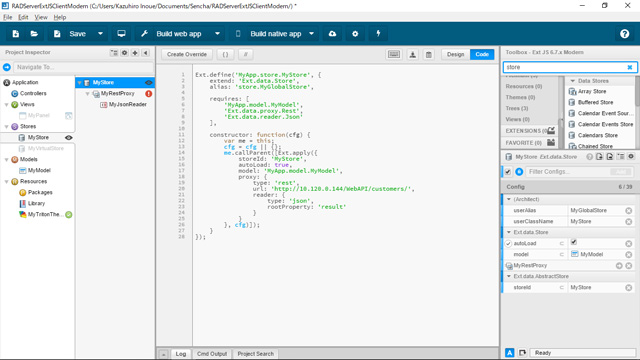Focus the Navigate To input field
The image size is (640, 360).
(x=83, y=67)
